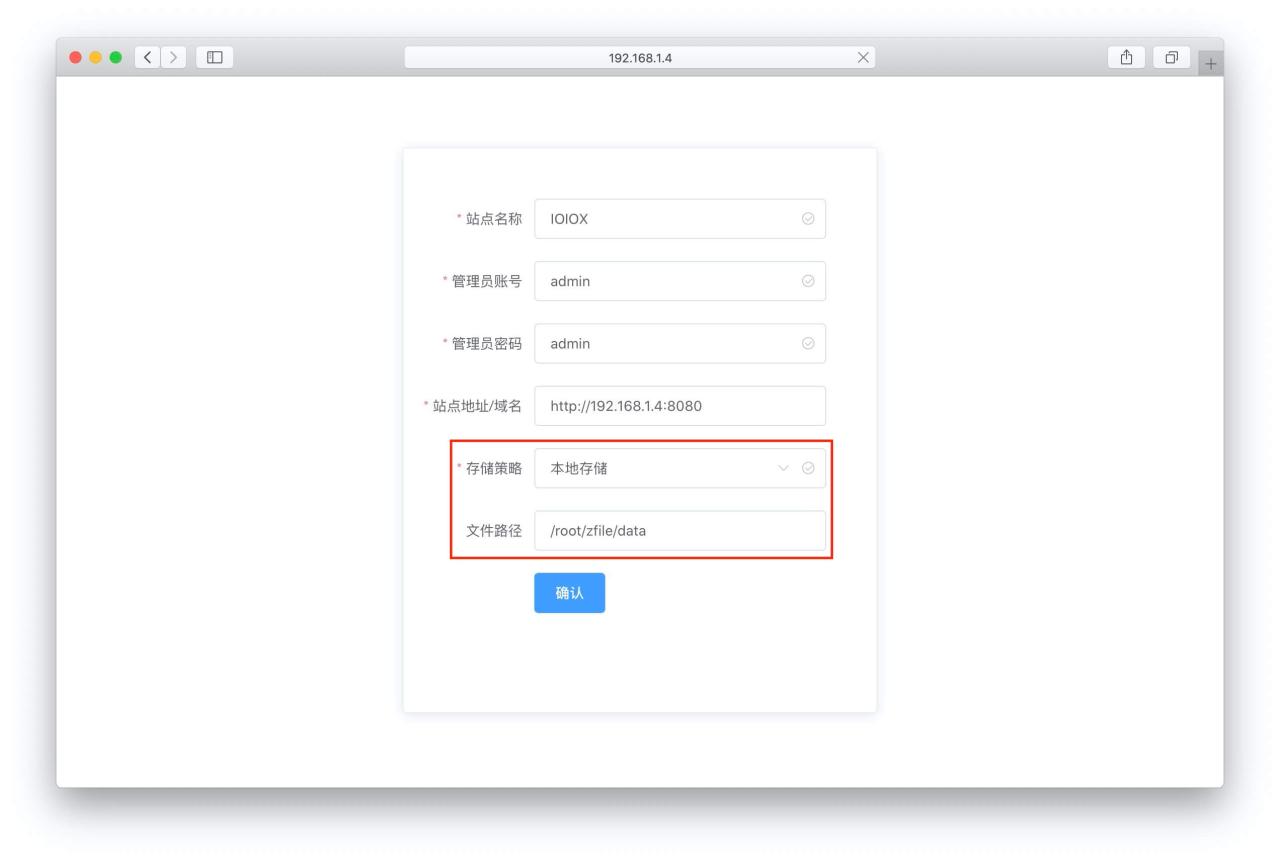Click the 管理员密码 password field

tap(660, 343)
